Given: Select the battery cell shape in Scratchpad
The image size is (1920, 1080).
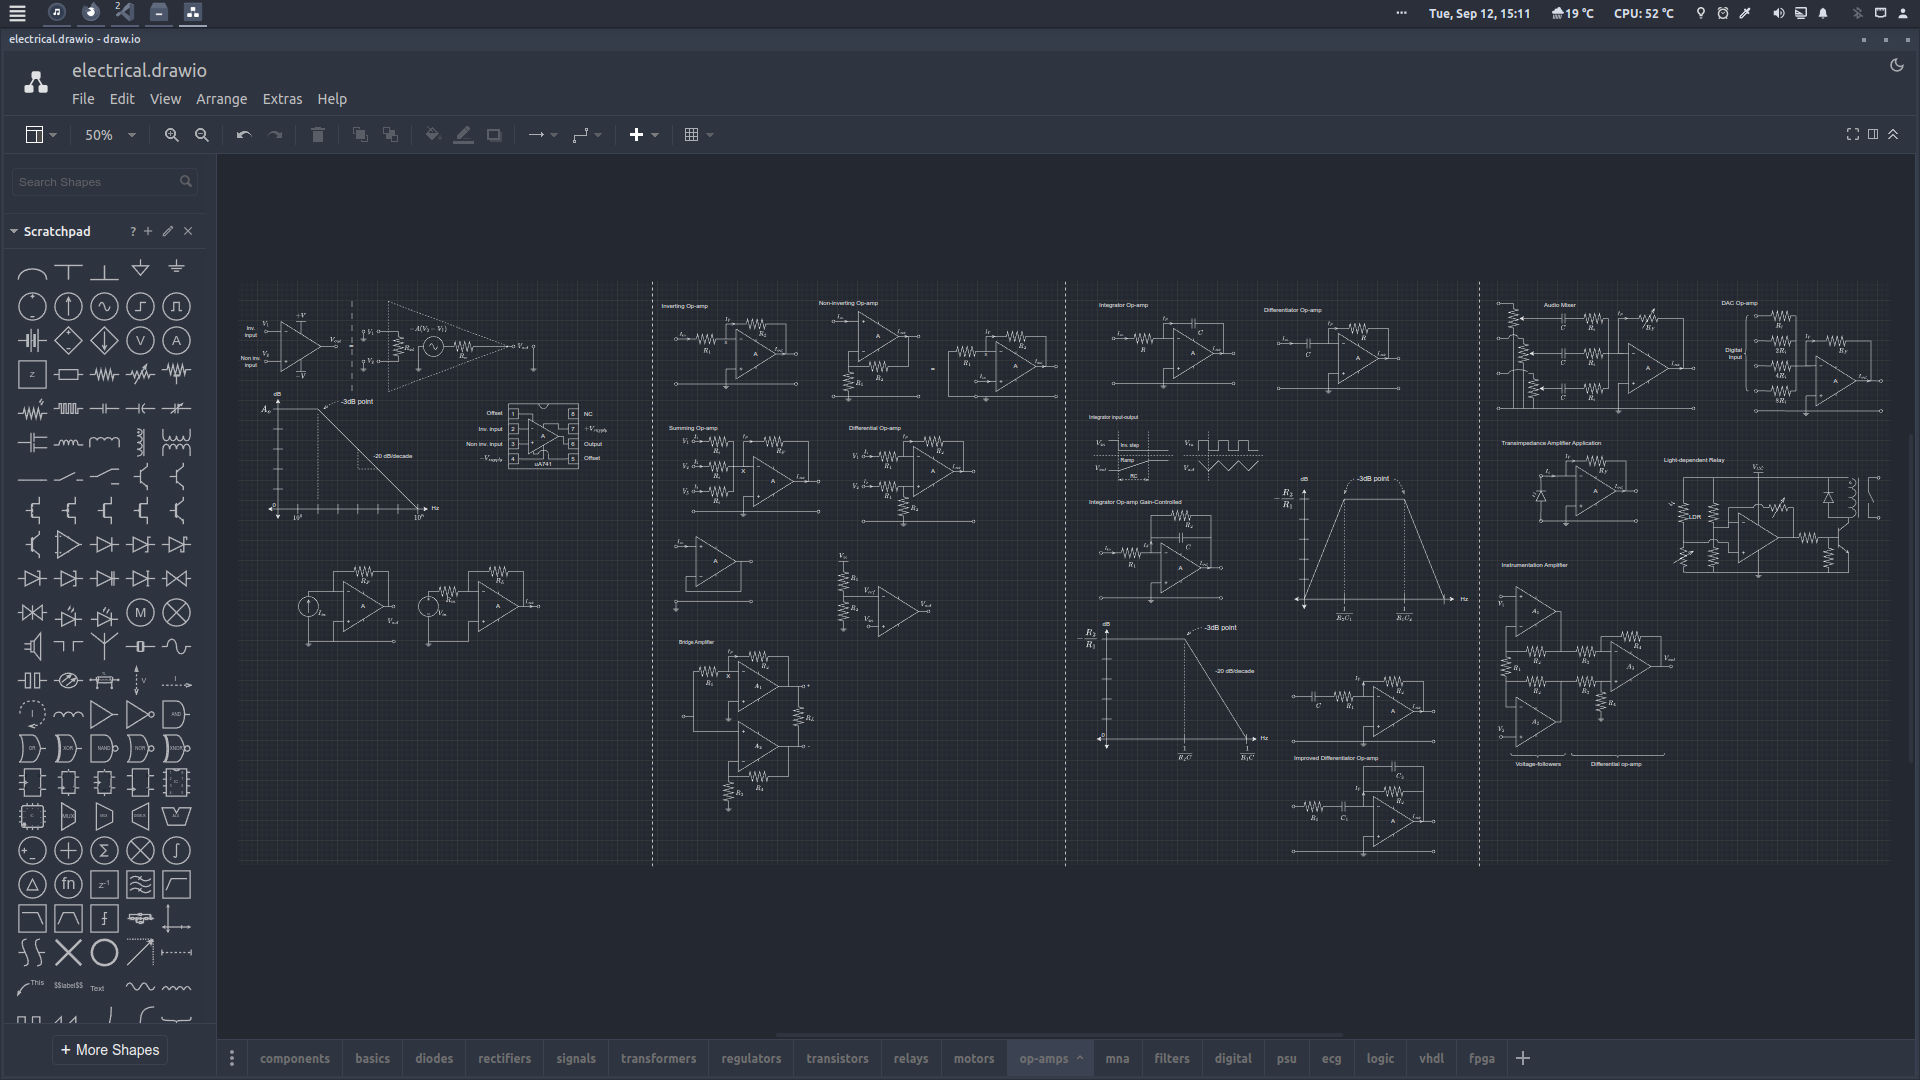Looking at the screenshot, I should click(32, 341).
